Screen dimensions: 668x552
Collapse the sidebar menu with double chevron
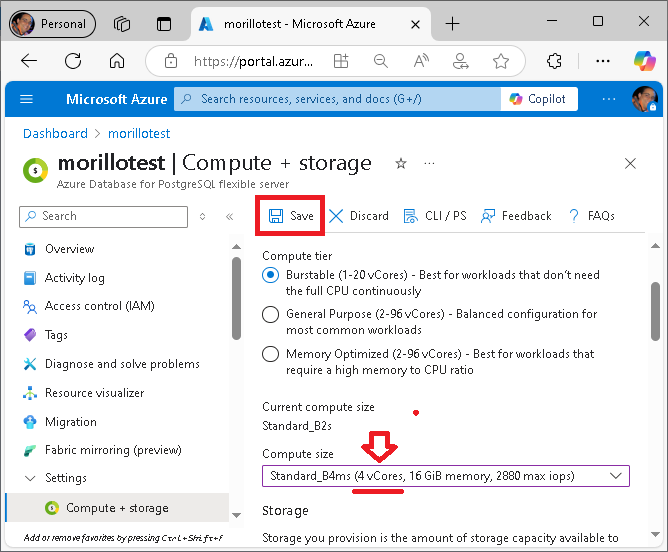pyautogui.click(x=230, y=217)
